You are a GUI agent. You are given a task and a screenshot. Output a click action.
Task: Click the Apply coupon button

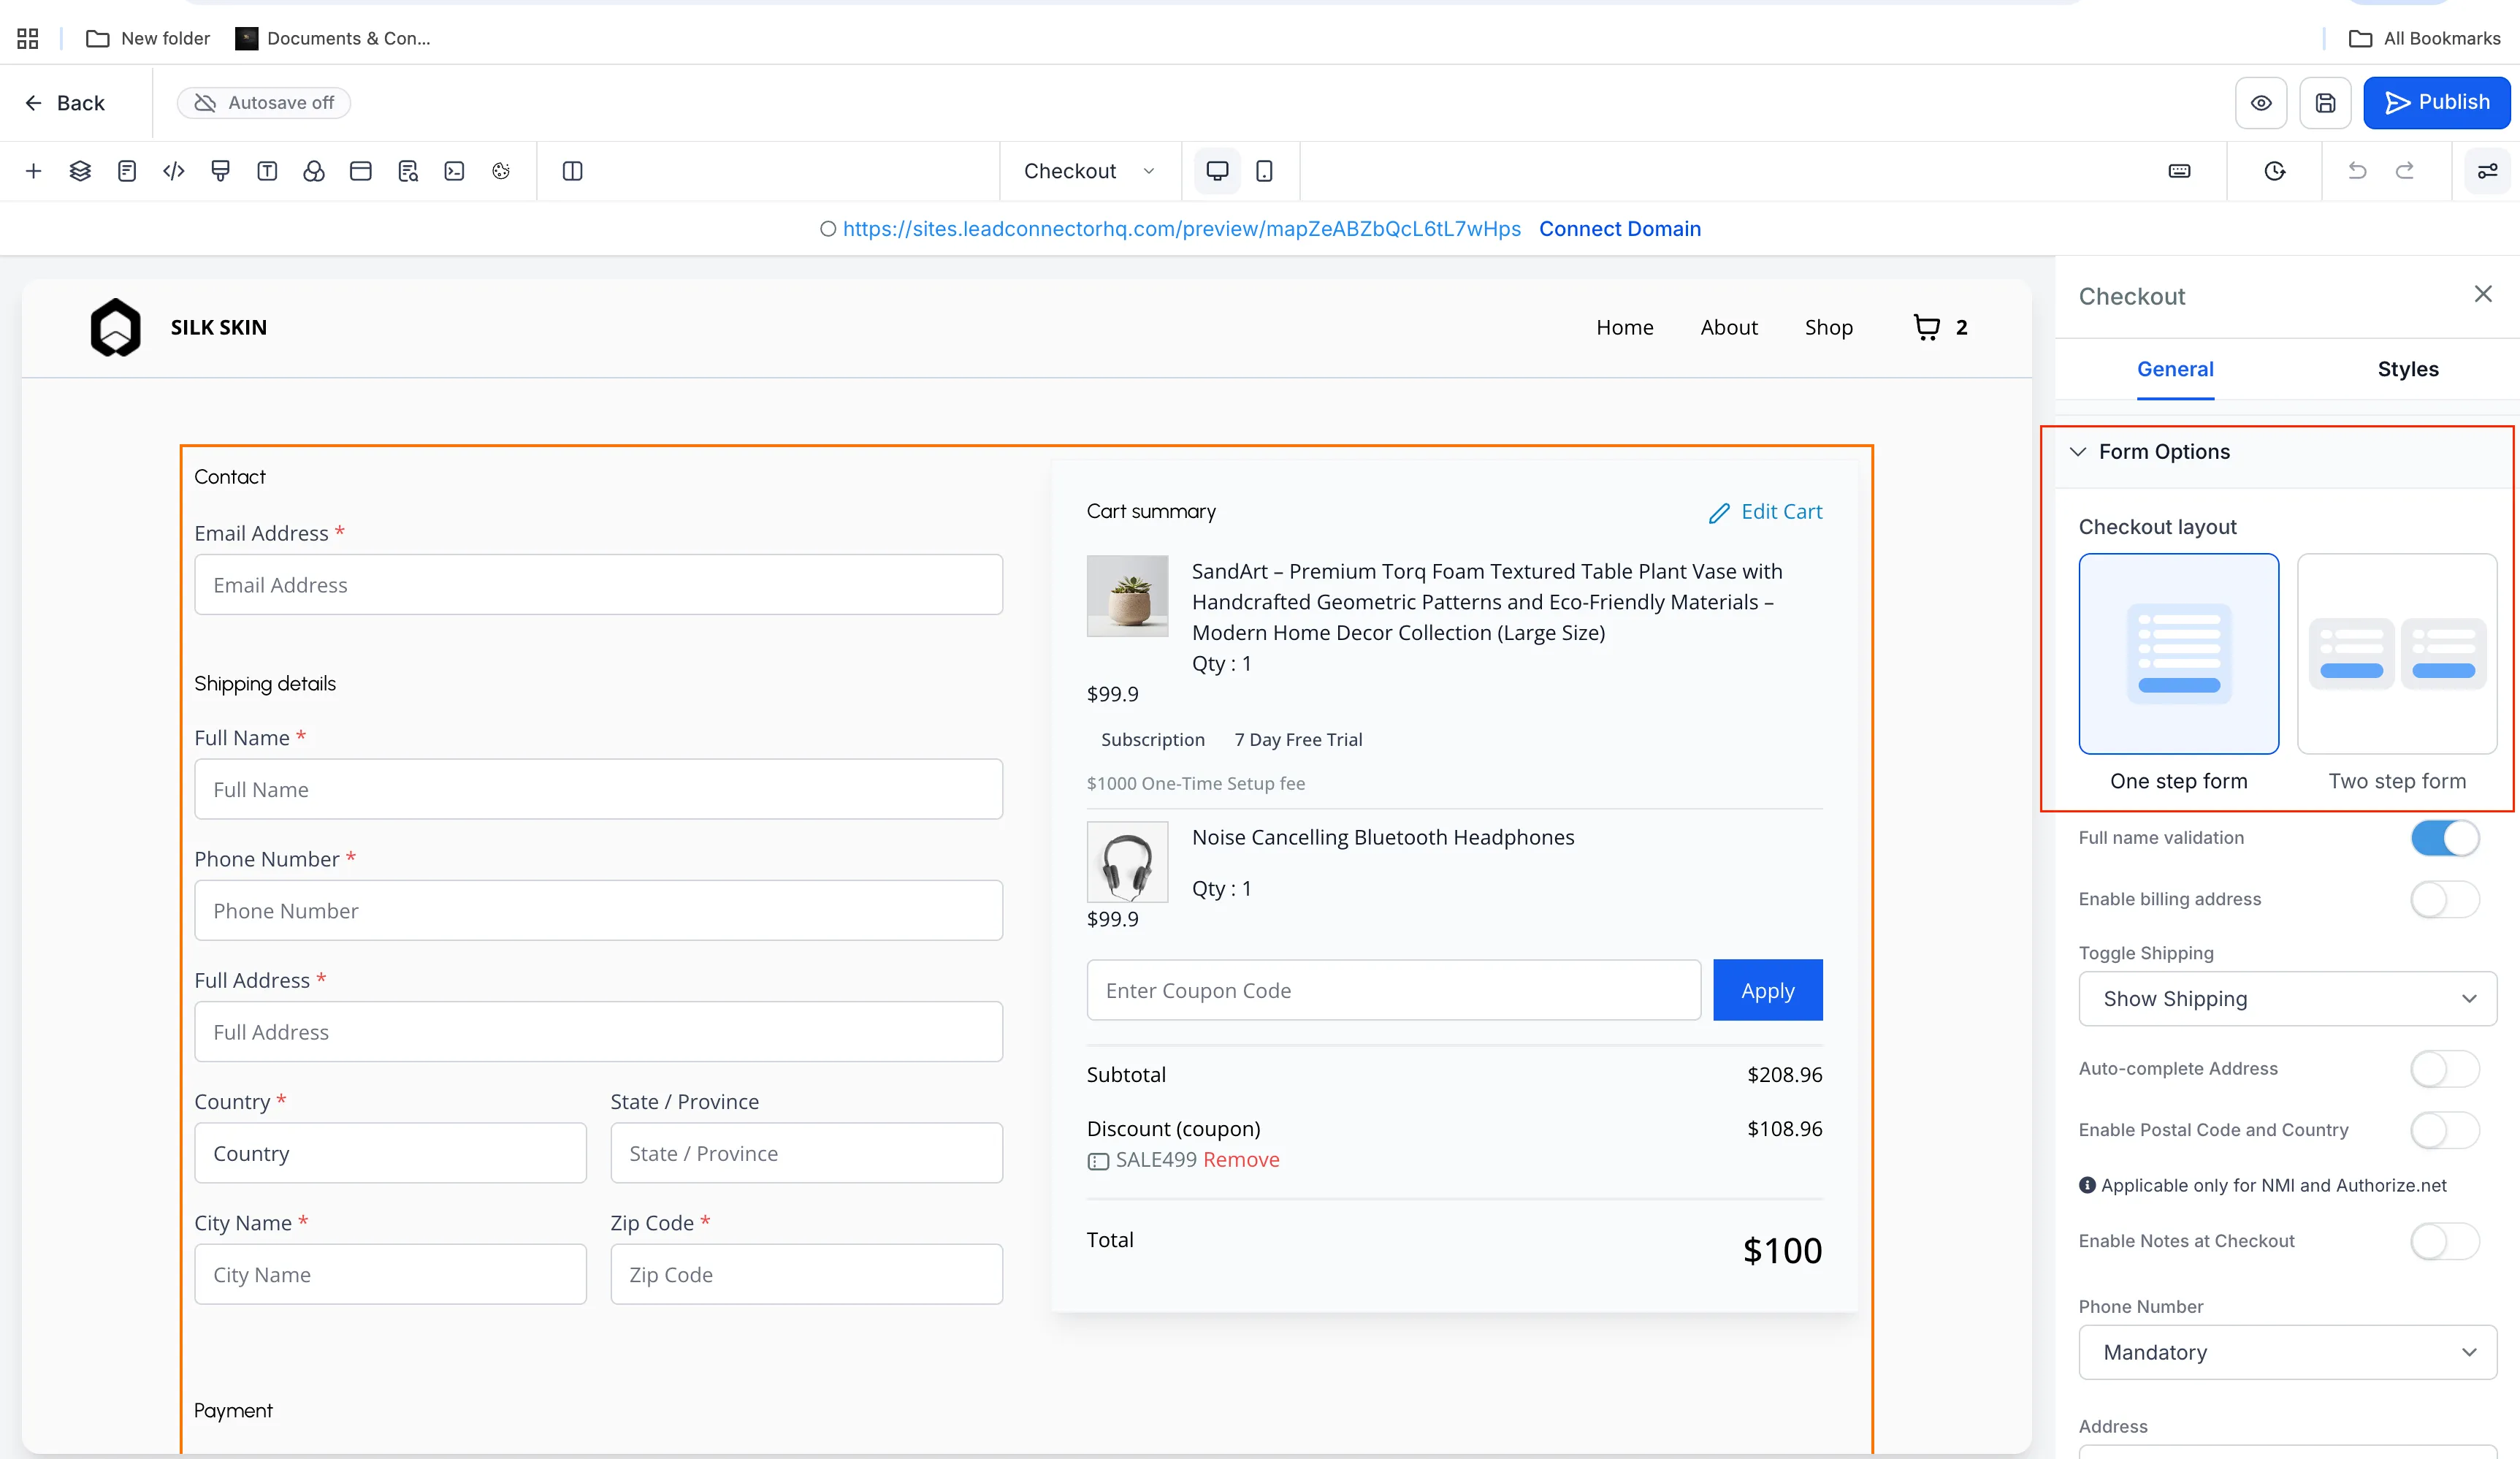point(1768,990)
